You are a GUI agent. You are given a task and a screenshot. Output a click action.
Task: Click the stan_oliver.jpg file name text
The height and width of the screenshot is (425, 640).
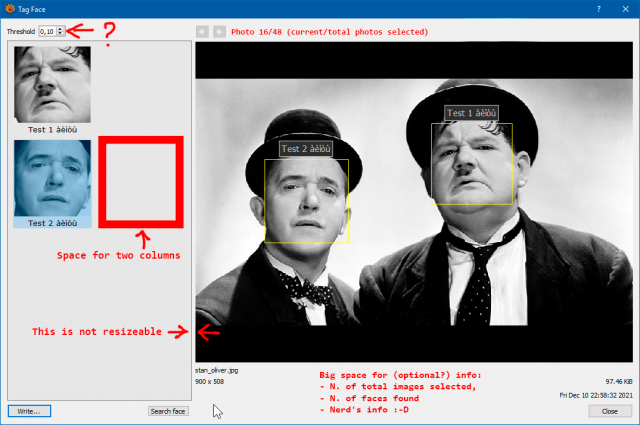[x=216, y=370]
